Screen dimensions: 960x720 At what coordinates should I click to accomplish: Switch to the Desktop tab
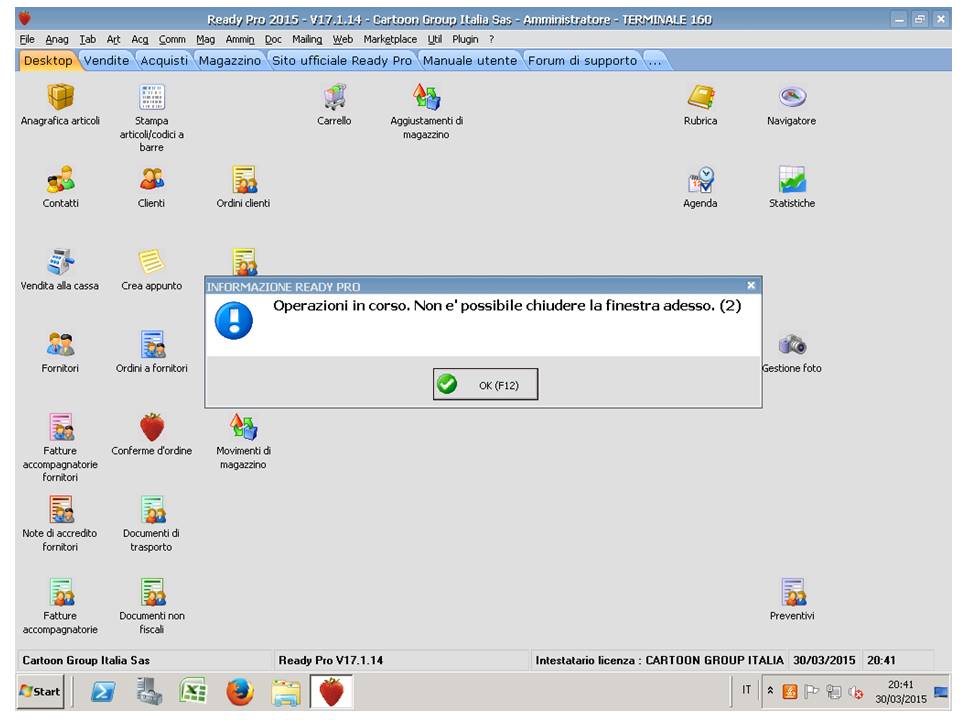(48, 61)
